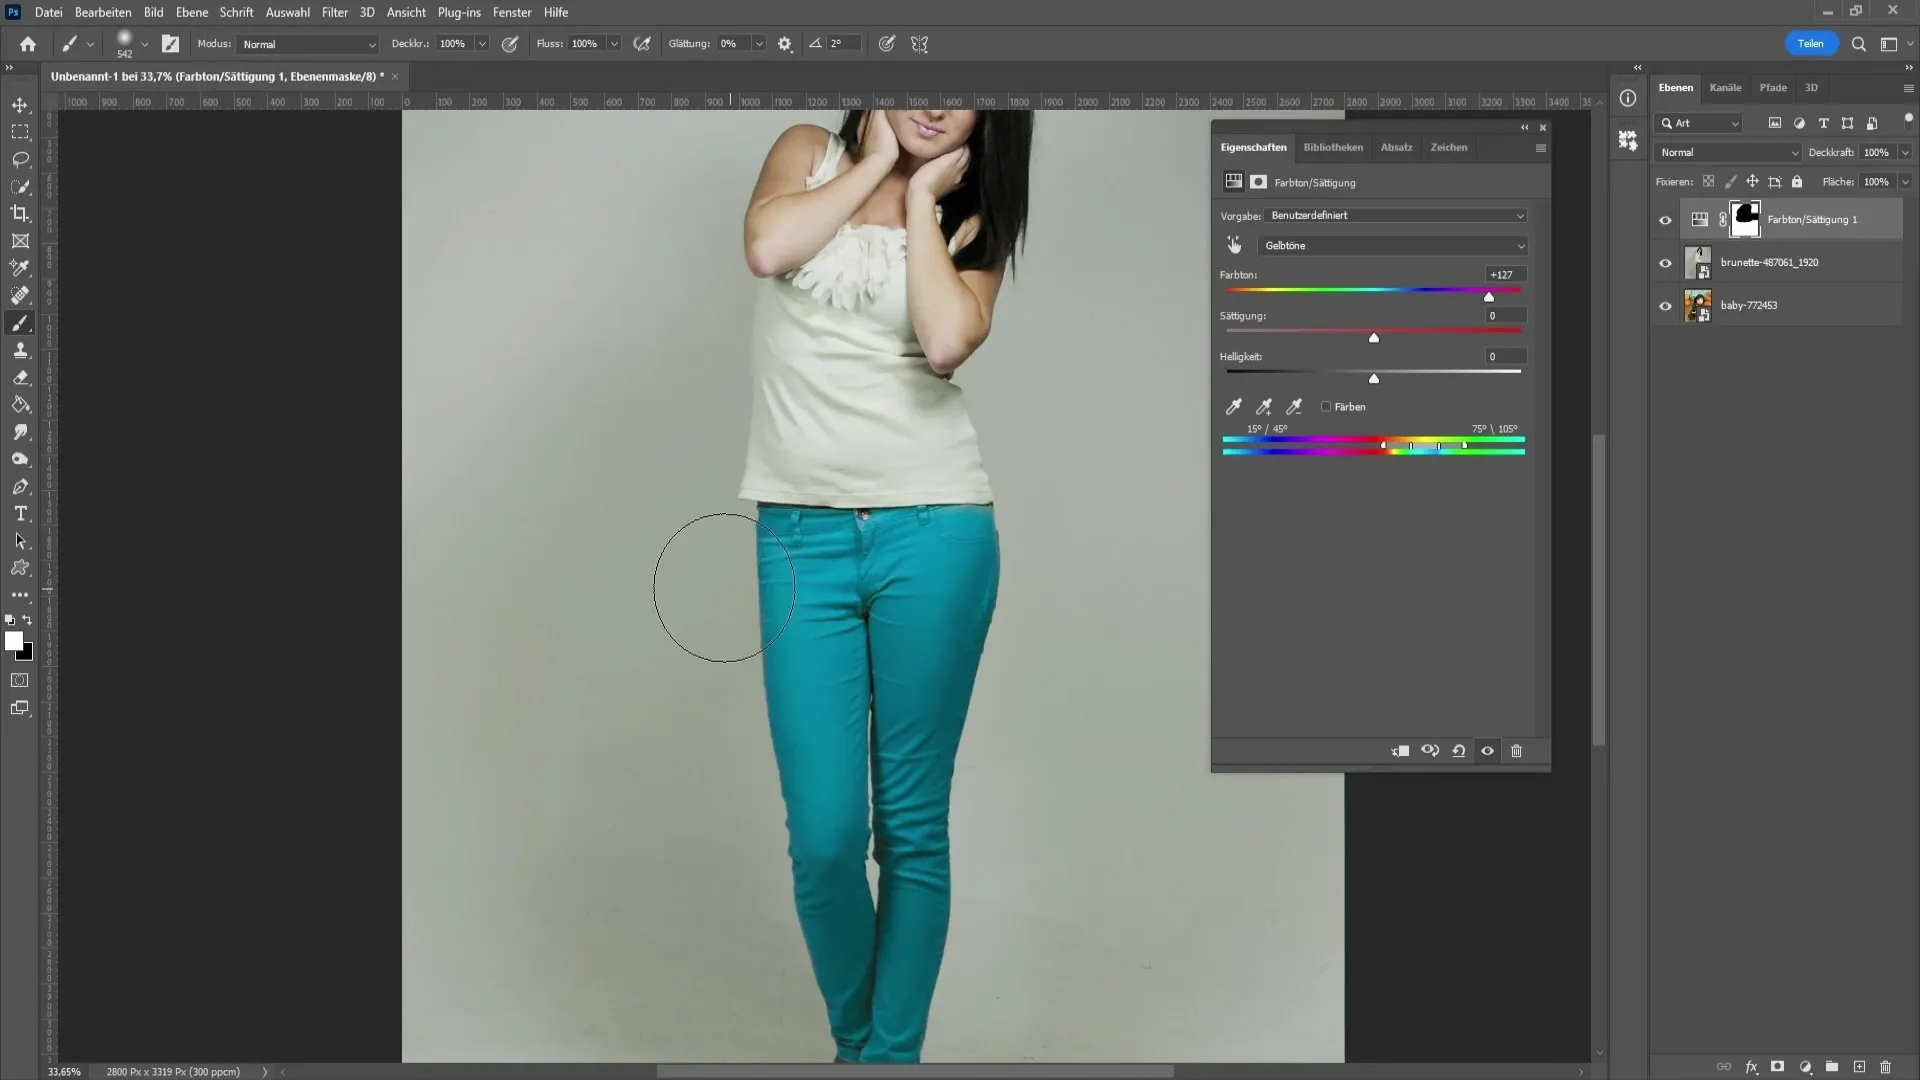Open the Filter menu
This screenshot has height=1080, width=1920.
(335, 12)
